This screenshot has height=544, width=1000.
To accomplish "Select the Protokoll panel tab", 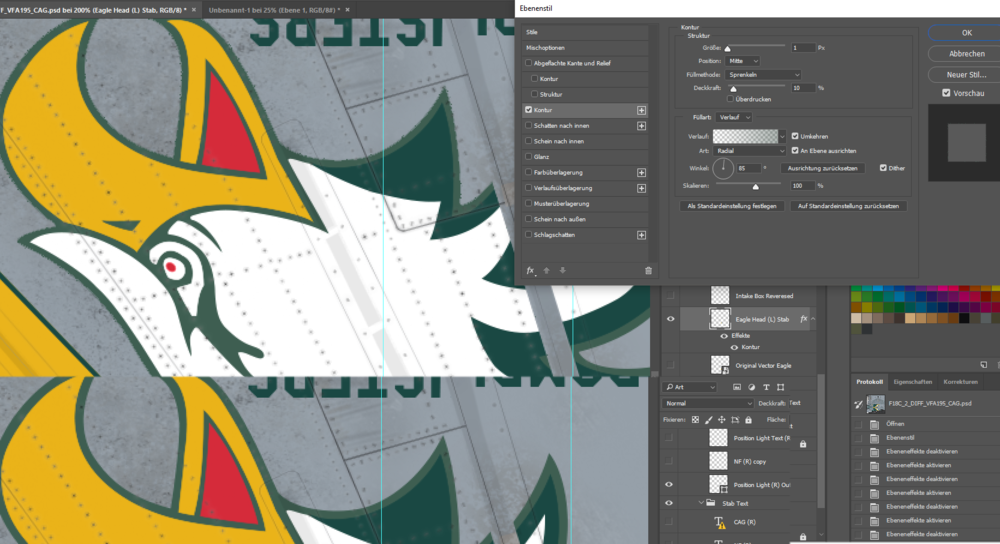I will (x=869, y=382).
